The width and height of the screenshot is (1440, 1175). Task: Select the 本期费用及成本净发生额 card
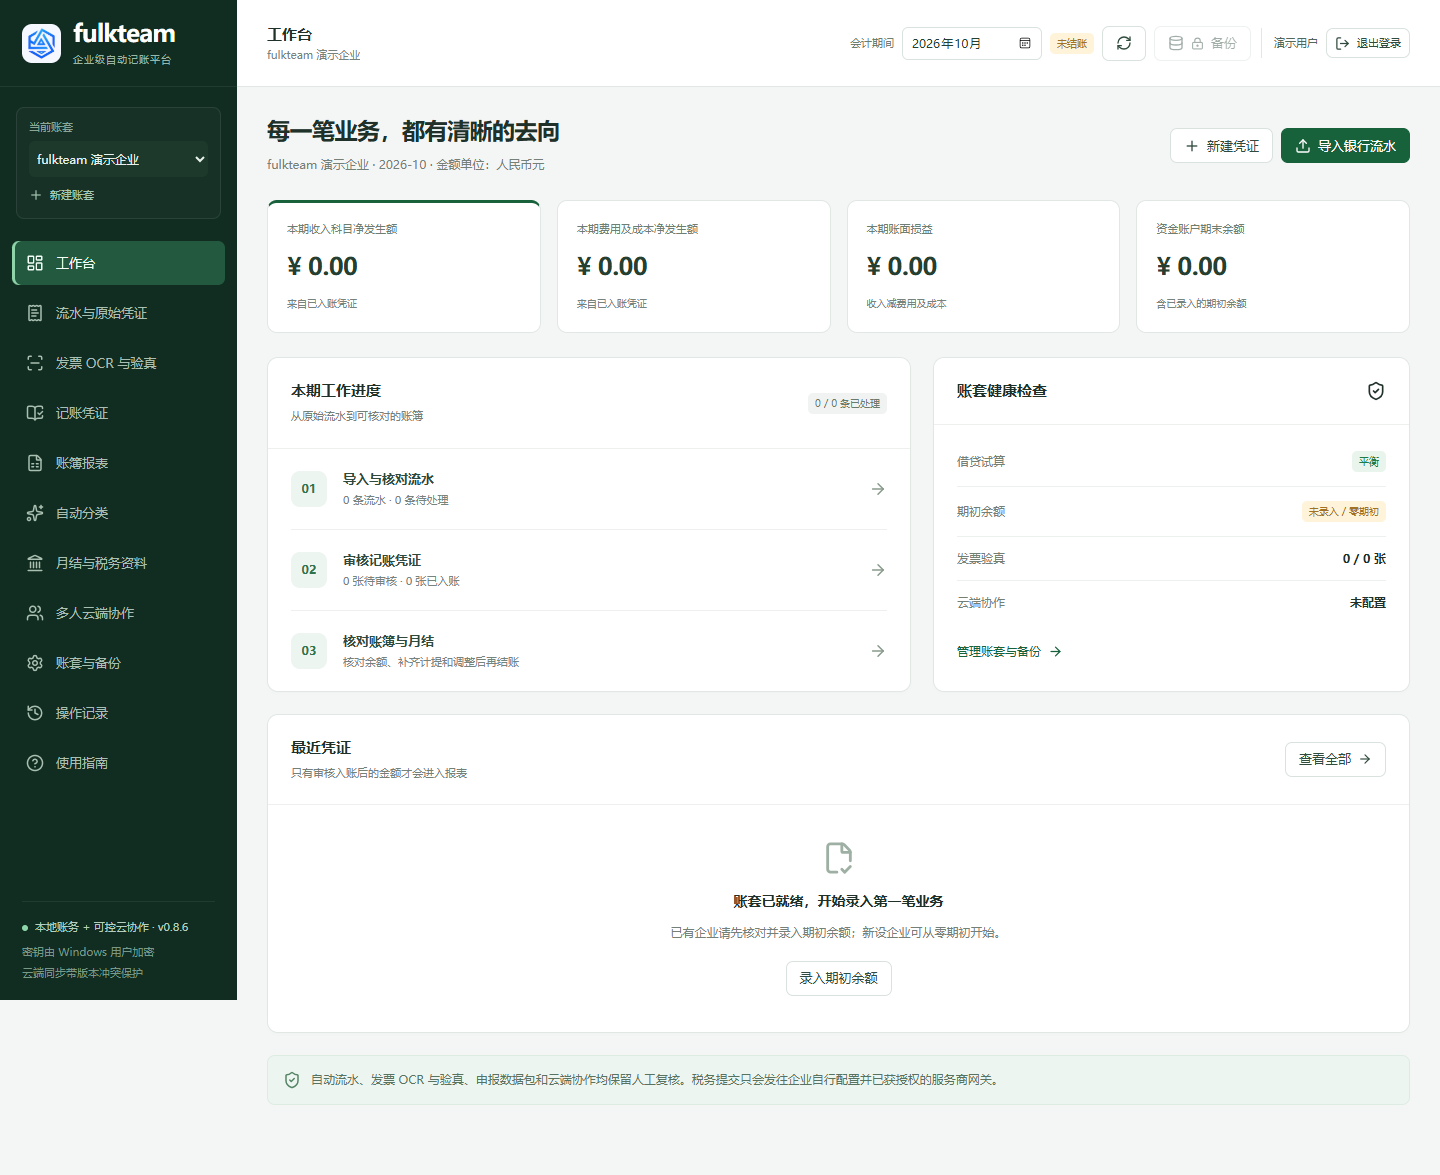(694, 266)
